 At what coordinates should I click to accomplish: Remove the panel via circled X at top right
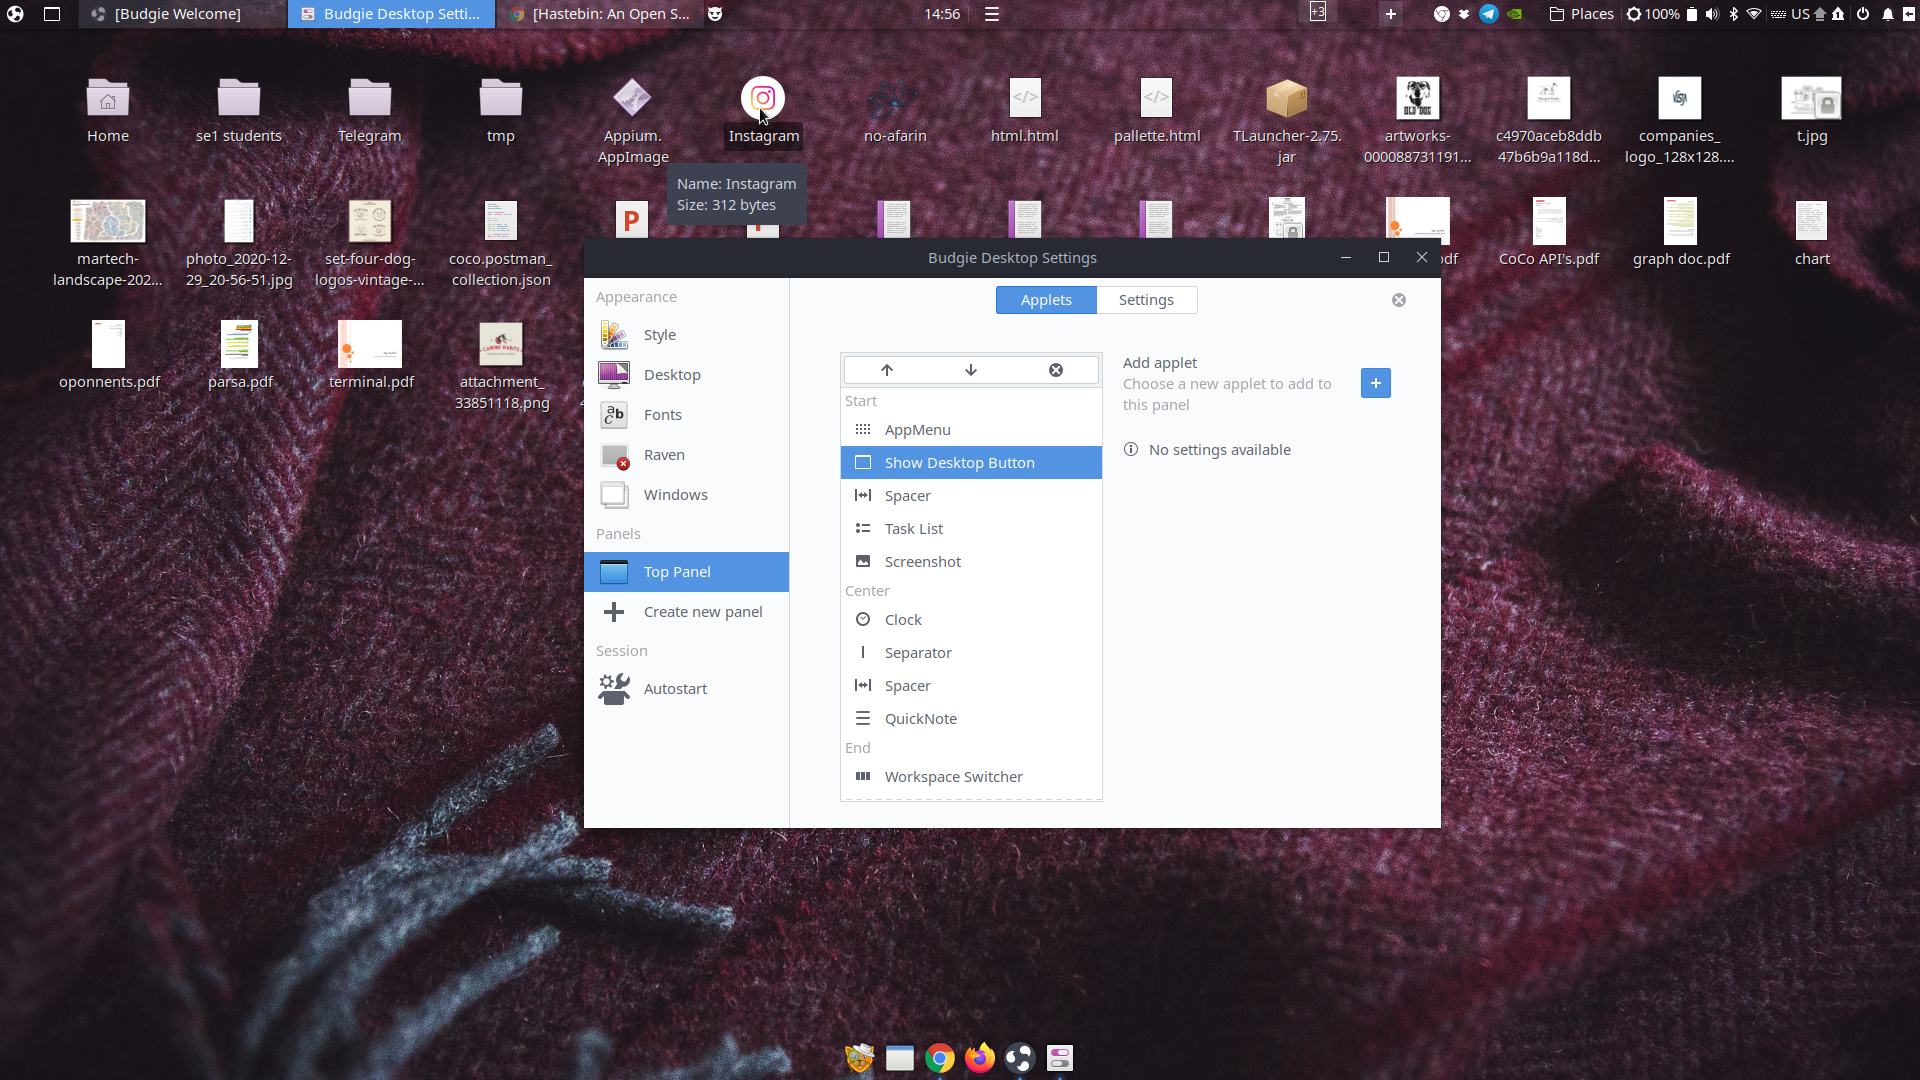click(1399, 300)
